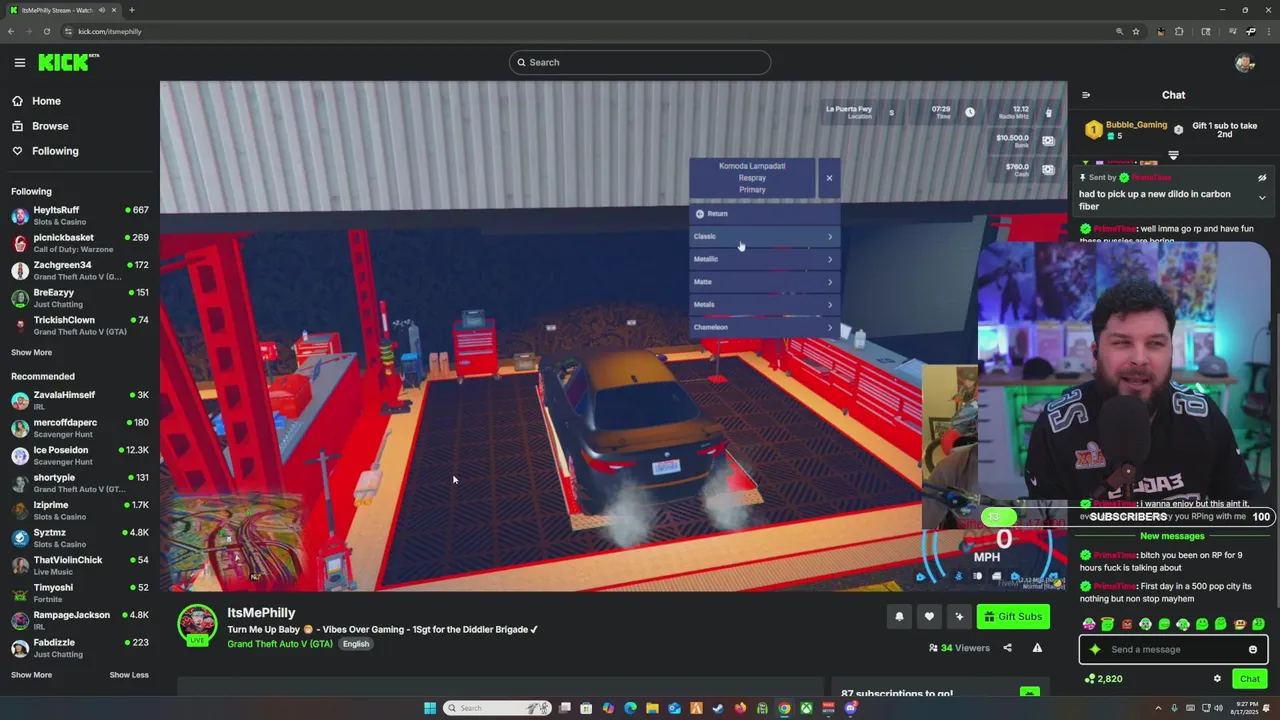Click the Kick logo
The image size is (1280, 720).
tap(68, 62)
